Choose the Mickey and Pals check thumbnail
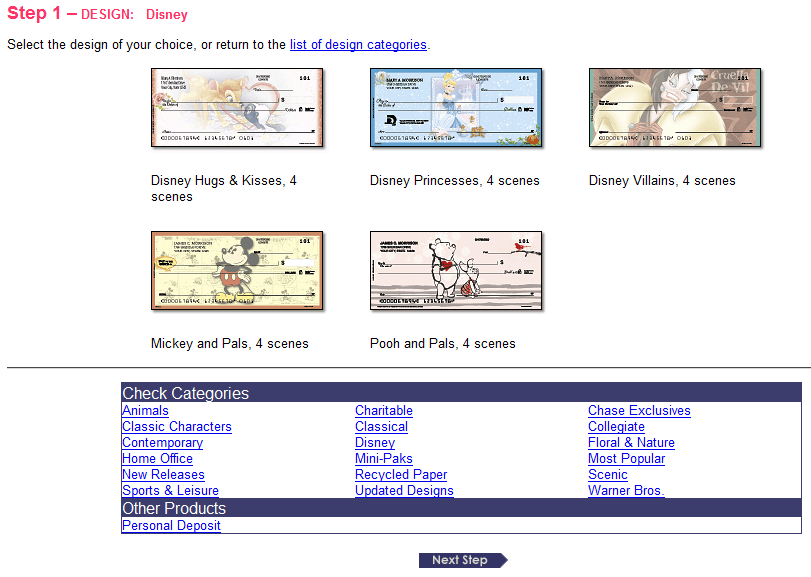Screen dimensions: 811x577 [237, 270]
